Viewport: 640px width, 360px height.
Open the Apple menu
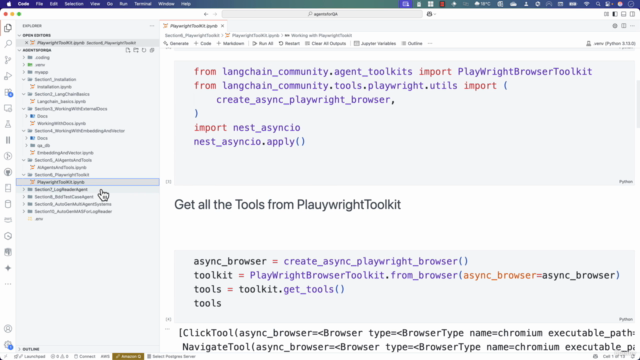pos(9,4)
